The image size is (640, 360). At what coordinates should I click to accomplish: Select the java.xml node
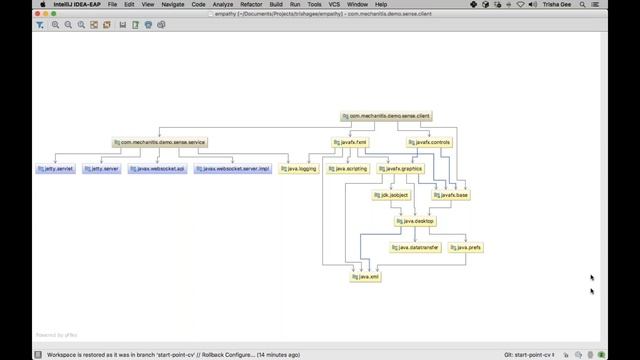tap(365, 277)
